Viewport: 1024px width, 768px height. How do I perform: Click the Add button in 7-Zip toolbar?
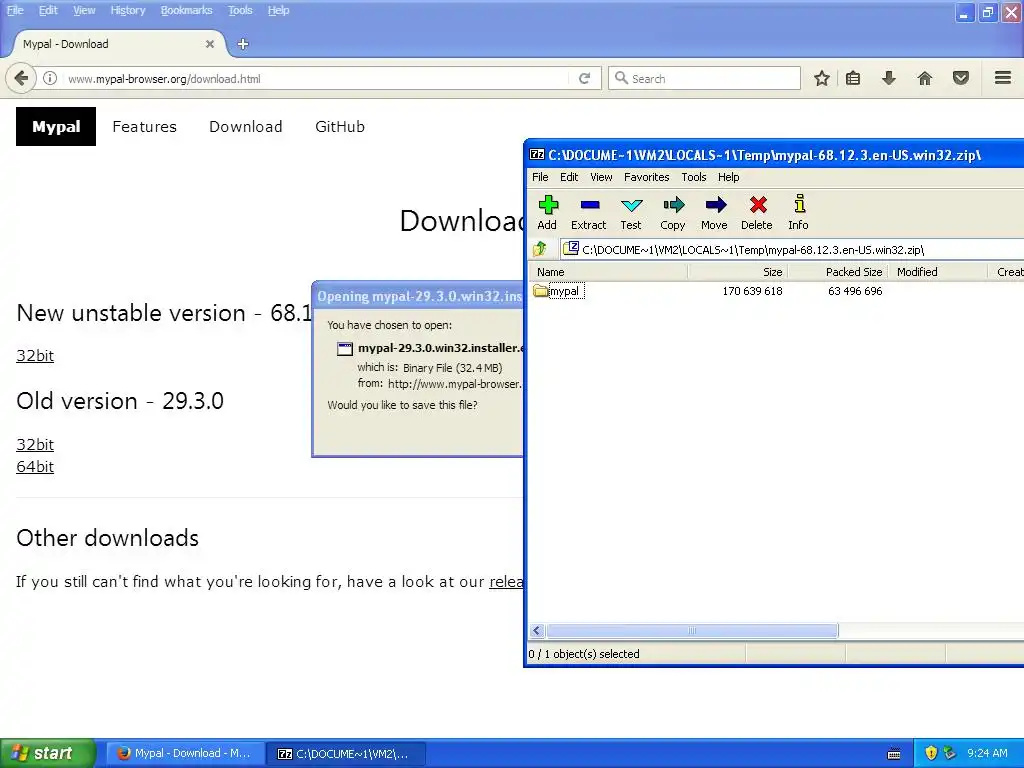click(x=547, y=213)
